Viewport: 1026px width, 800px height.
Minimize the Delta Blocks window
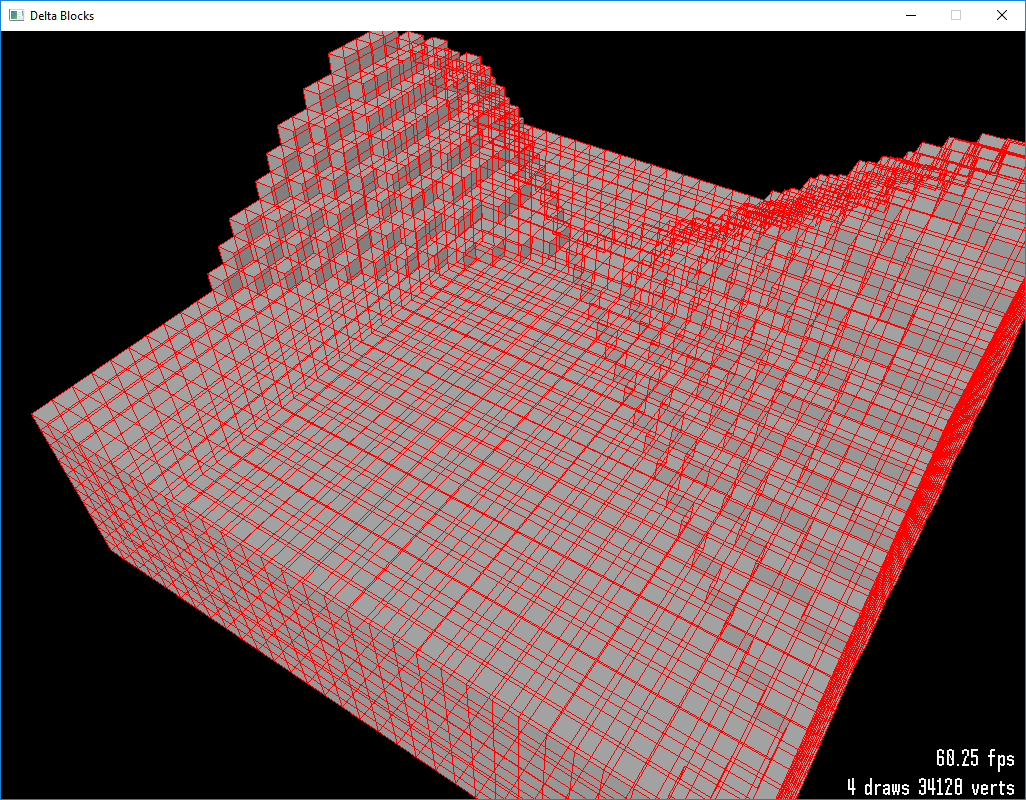pyautogui.click(x=910, y=15)
